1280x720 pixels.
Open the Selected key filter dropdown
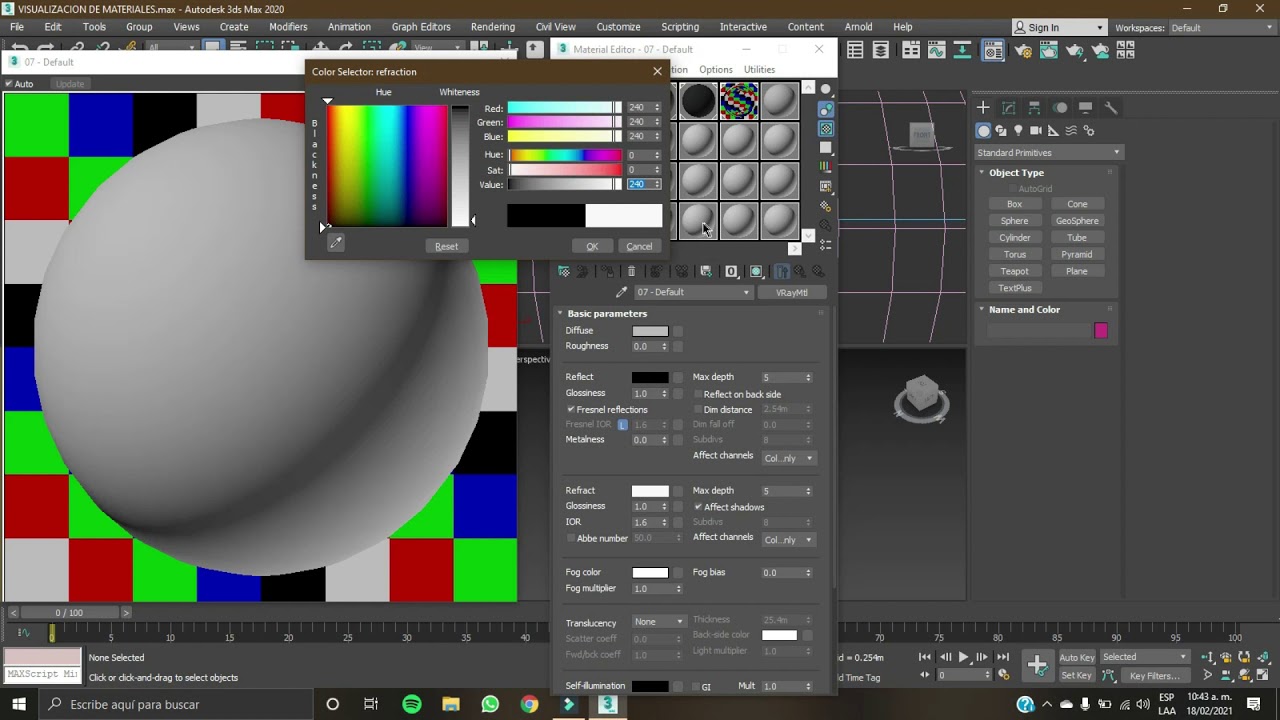point(1144,657)
